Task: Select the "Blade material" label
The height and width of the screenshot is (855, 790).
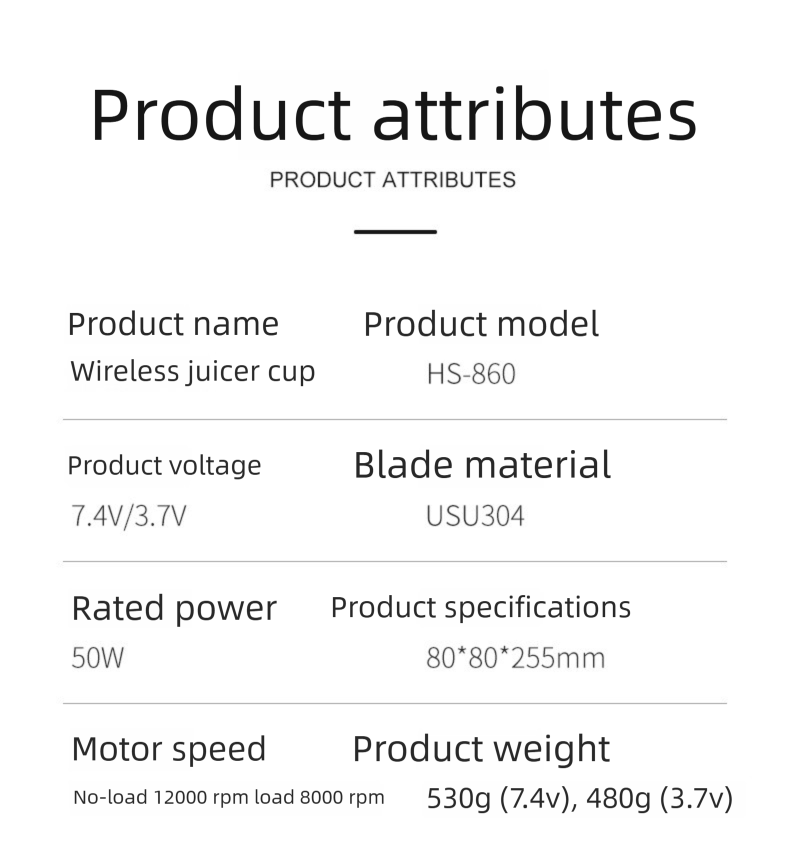Action: [482, 465]
